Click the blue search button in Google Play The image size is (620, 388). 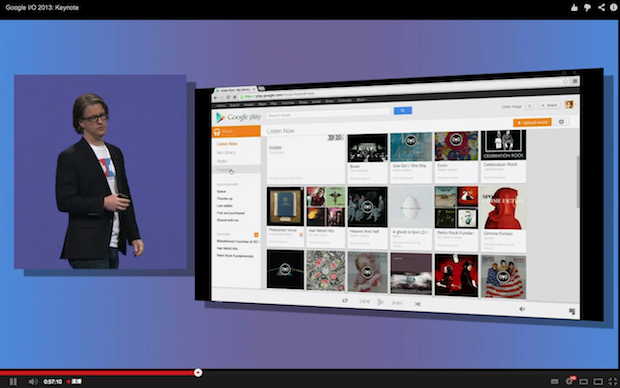(403, 111)
